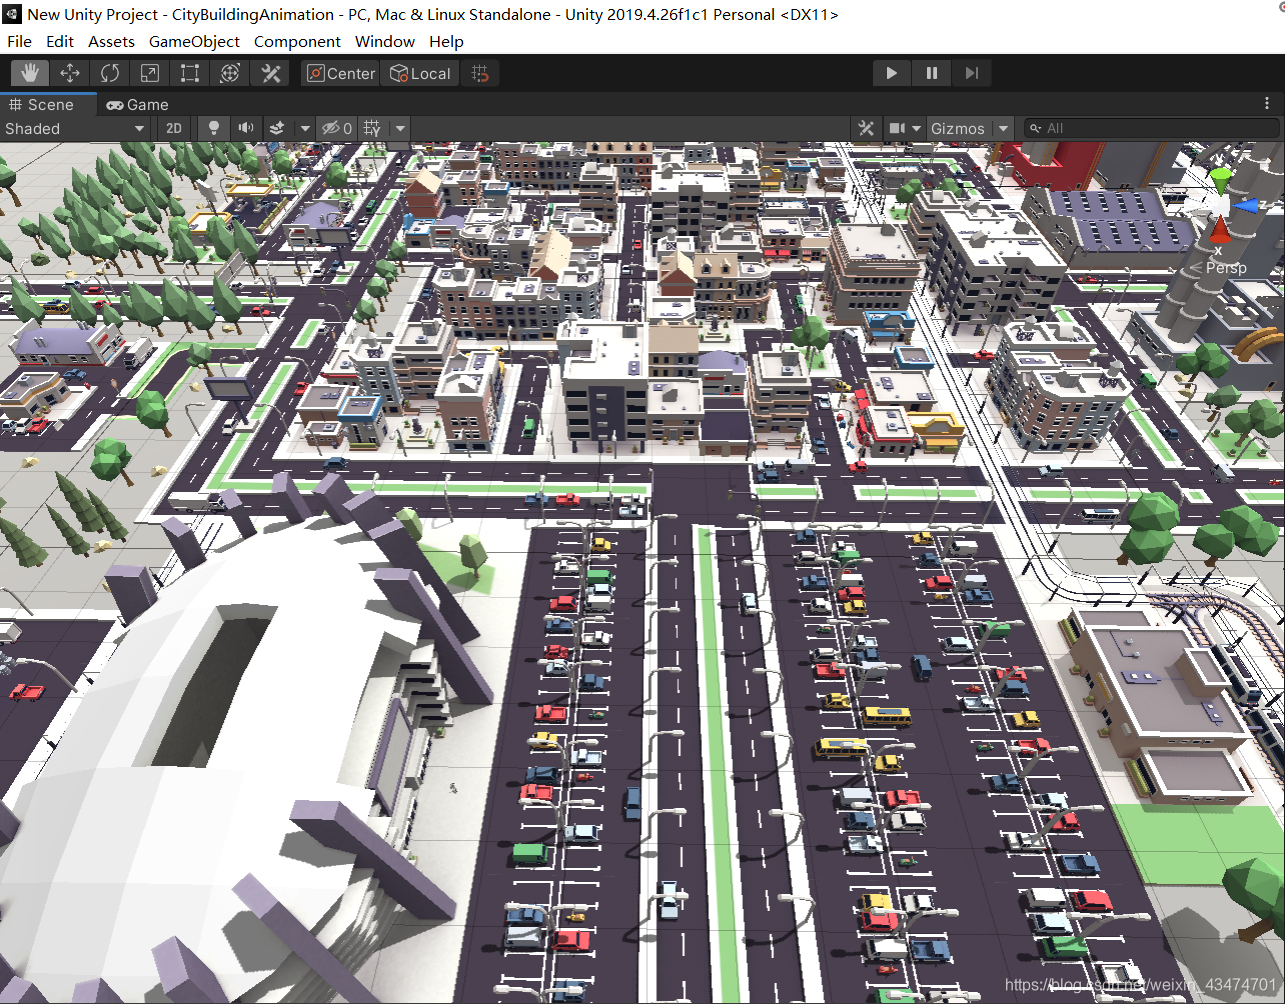1285x1004 pixels.
Task: Open the Assets menu
Action: point(111,41)
